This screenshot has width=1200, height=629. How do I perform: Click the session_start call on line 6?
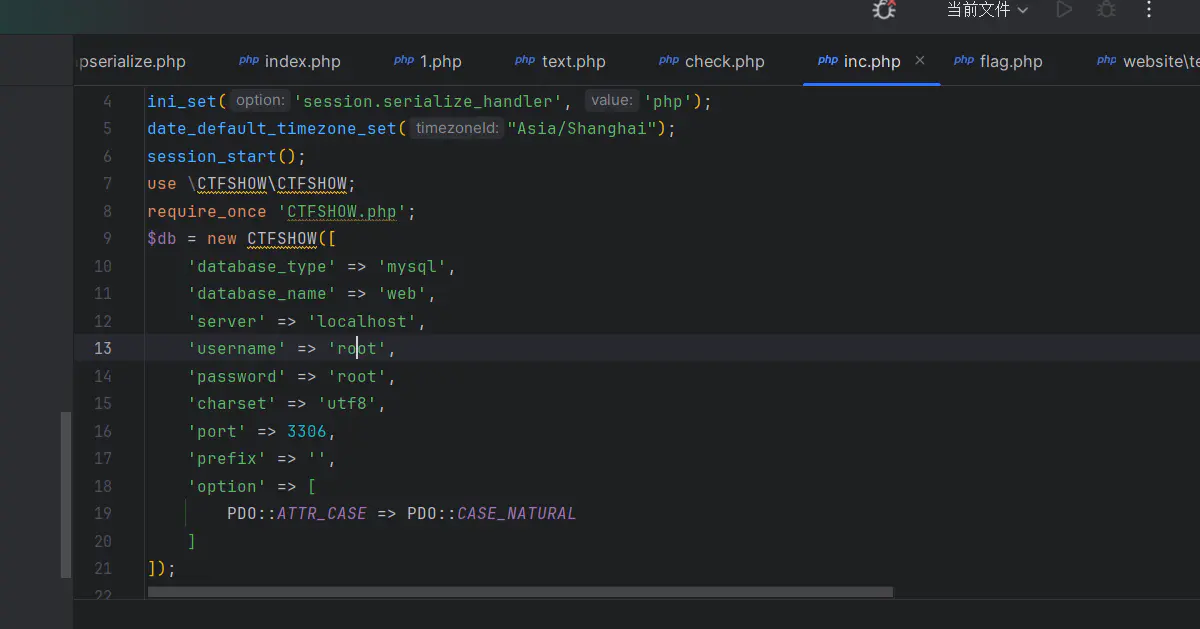(x=212, y=156)
